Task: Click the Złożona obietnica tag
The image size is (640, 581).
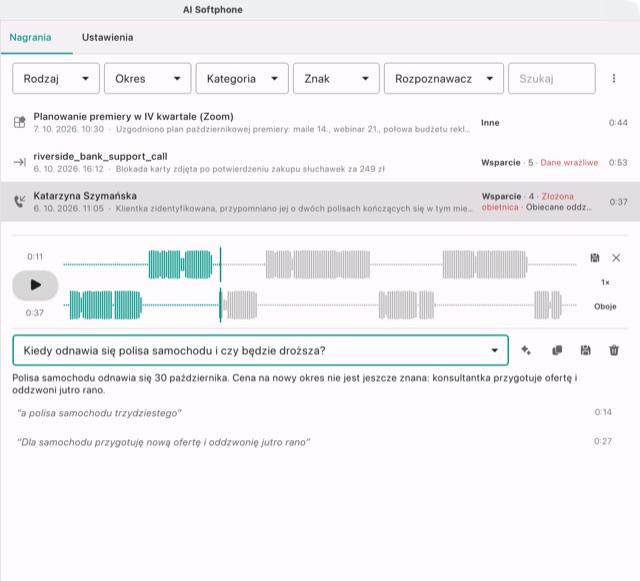Action: (x=528, y=202)
